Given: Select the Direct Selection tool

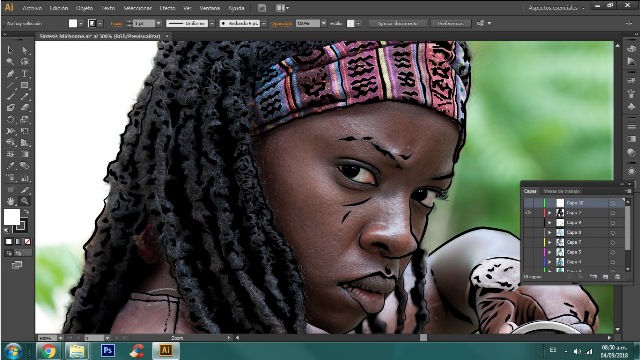Looking at the screenshot, I should pyautogui.click(x=24, y=50).
